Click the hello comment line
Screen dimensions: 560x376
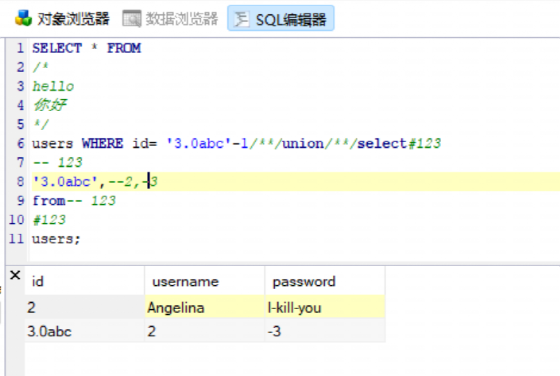53,86
